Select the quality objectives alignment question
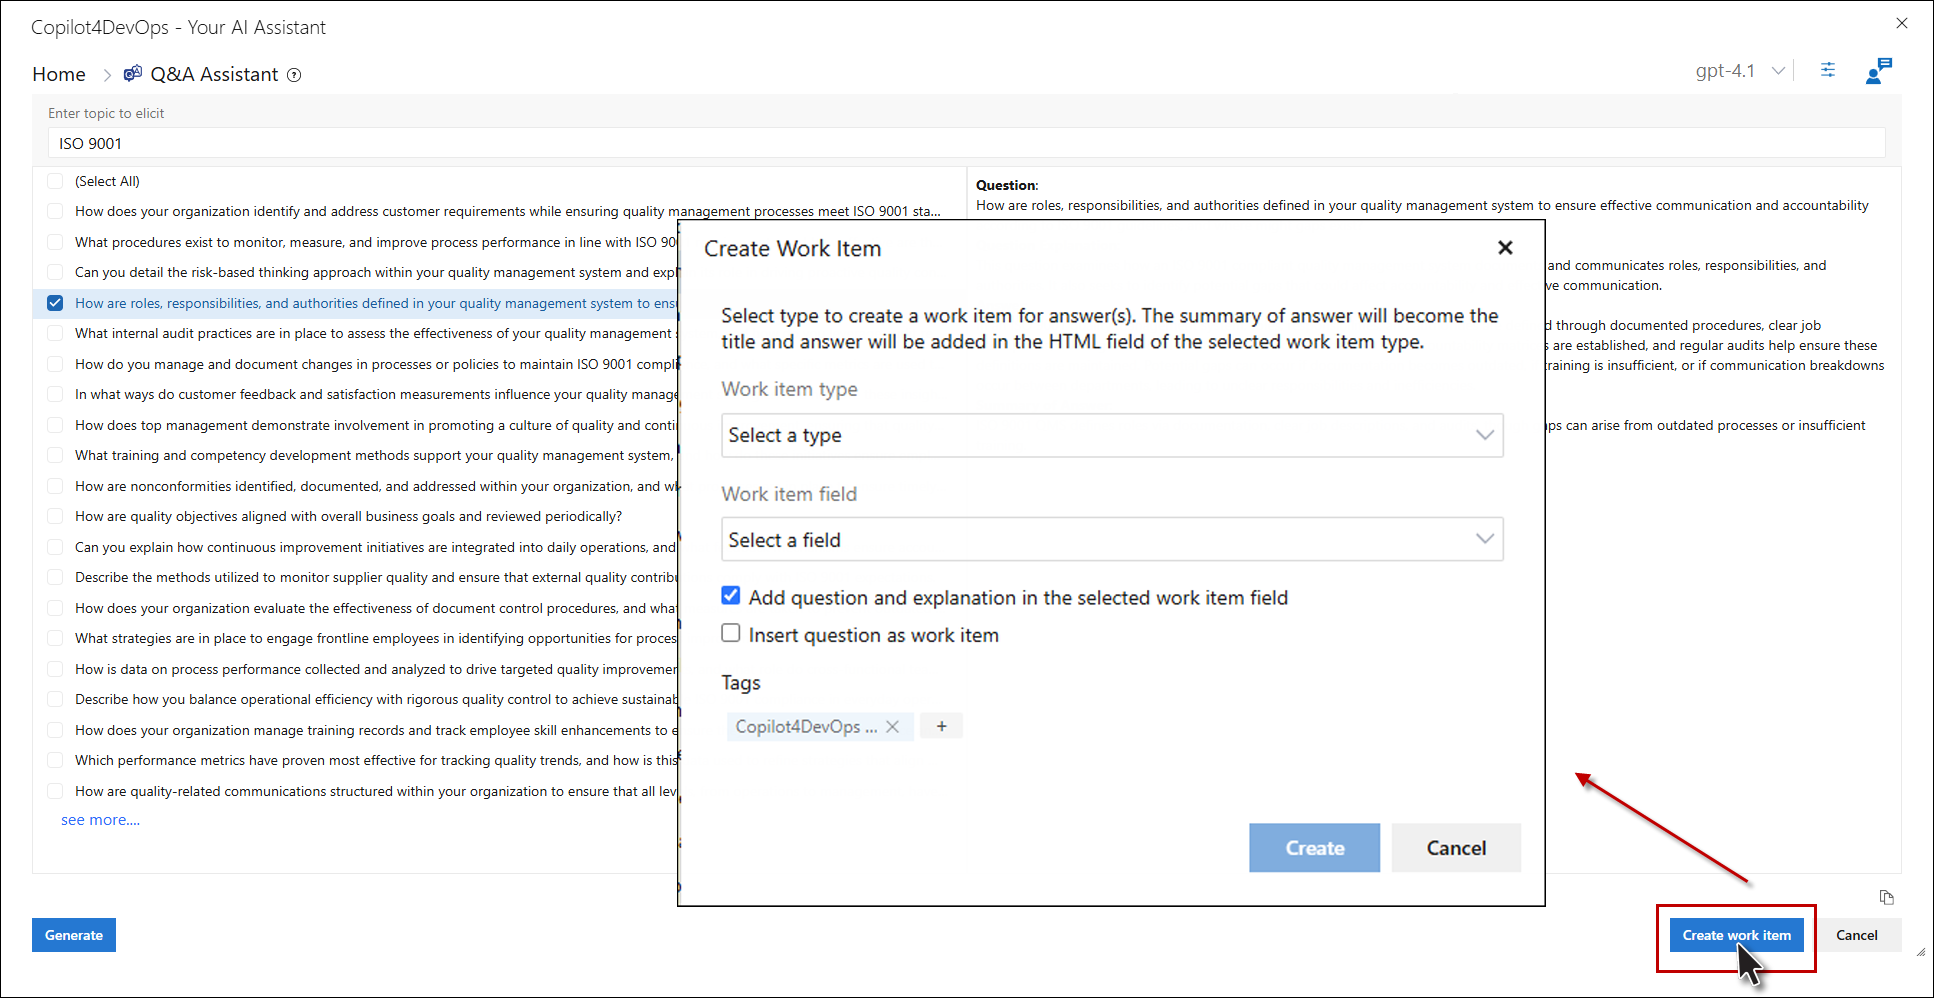Image resolution: width=1934 pixels, height=998 pixels. tap(55, 517)
